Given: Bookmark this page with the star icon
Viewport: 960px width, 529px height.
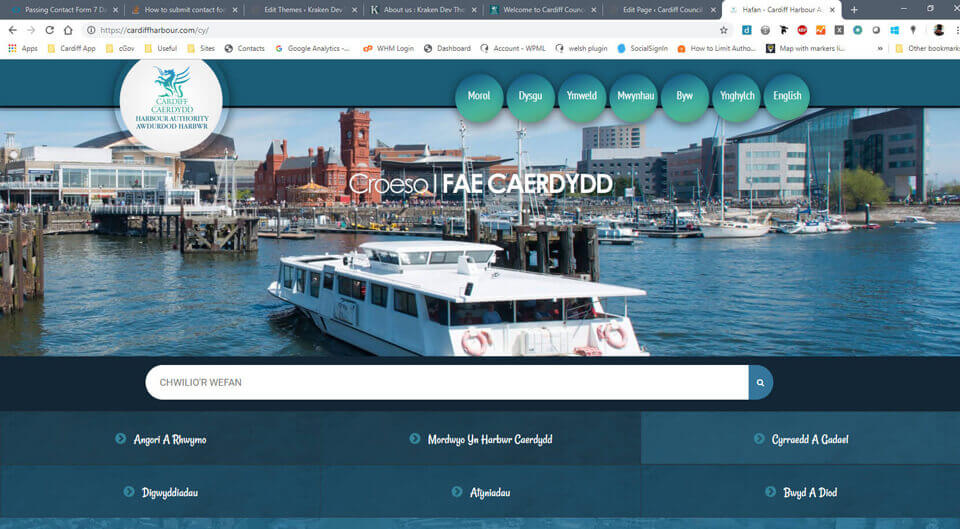Looking at the screenshot, I should tap(724, 30).
